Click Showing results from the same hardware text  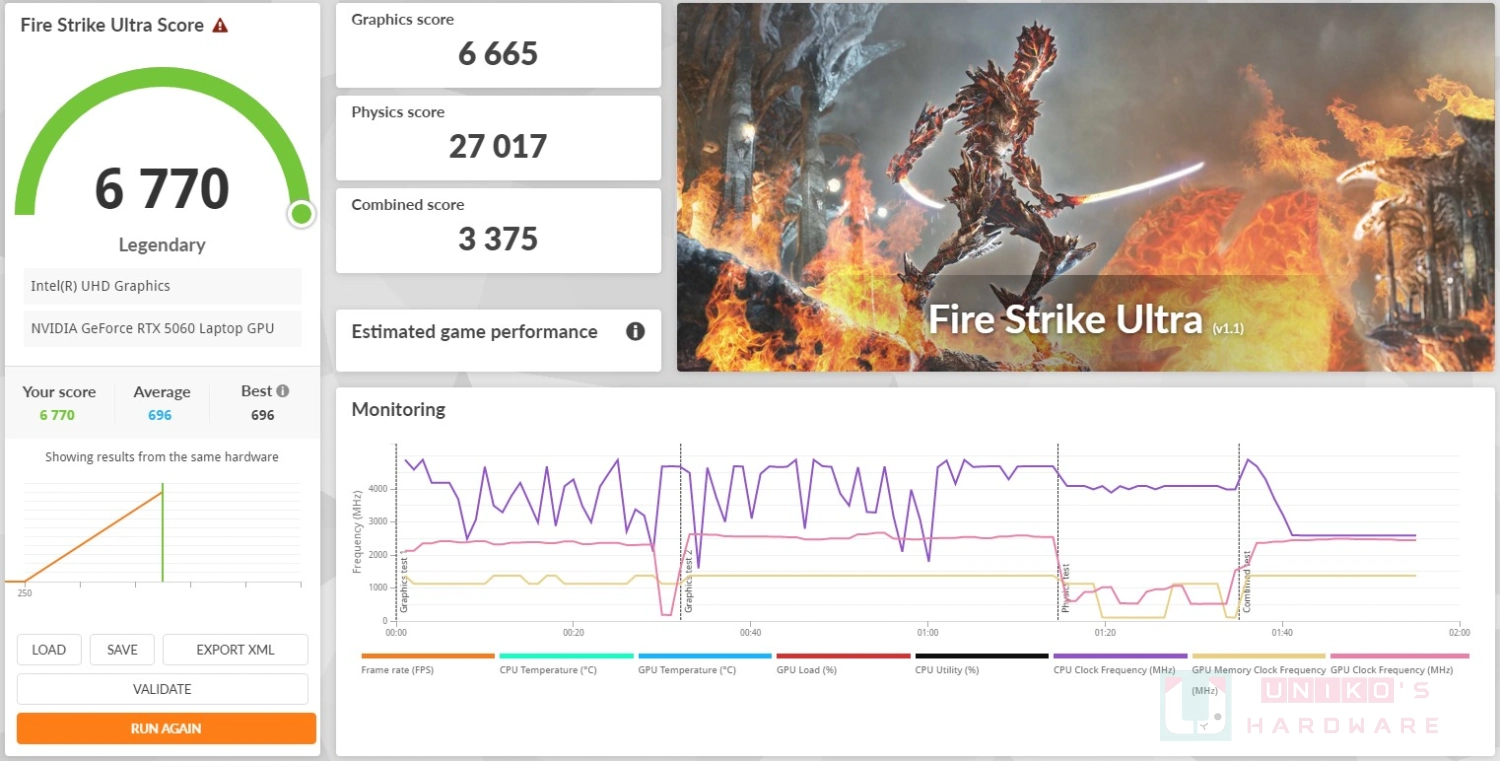tap(162, 457)
